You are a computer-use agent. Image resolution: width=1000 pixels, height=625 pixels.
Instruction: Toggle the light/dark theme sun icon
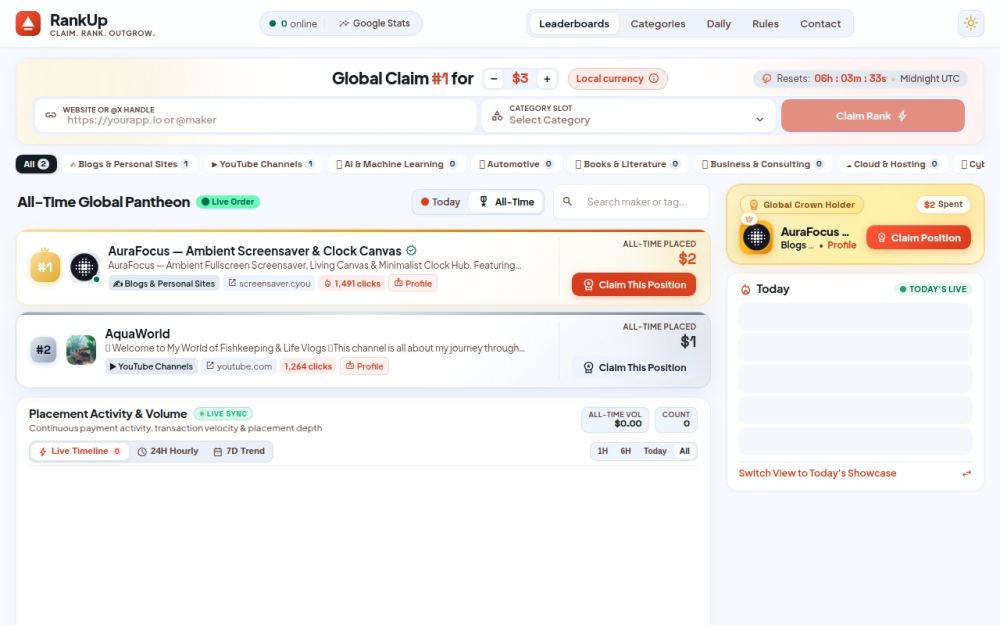coord(971,24)
